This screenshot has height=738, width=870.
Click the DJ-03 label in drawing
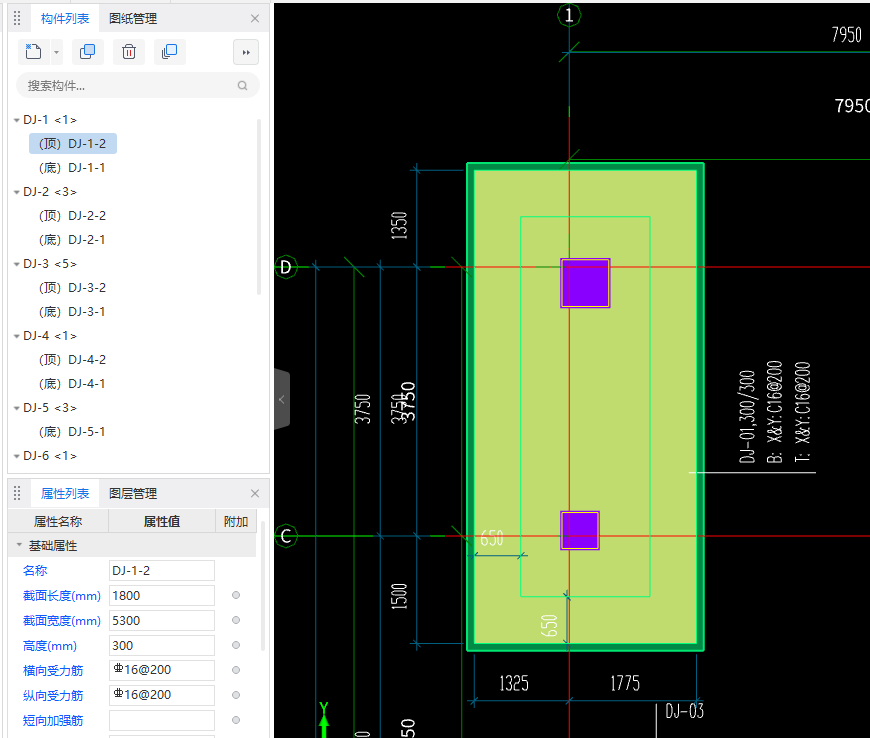(x=684, y=711)
